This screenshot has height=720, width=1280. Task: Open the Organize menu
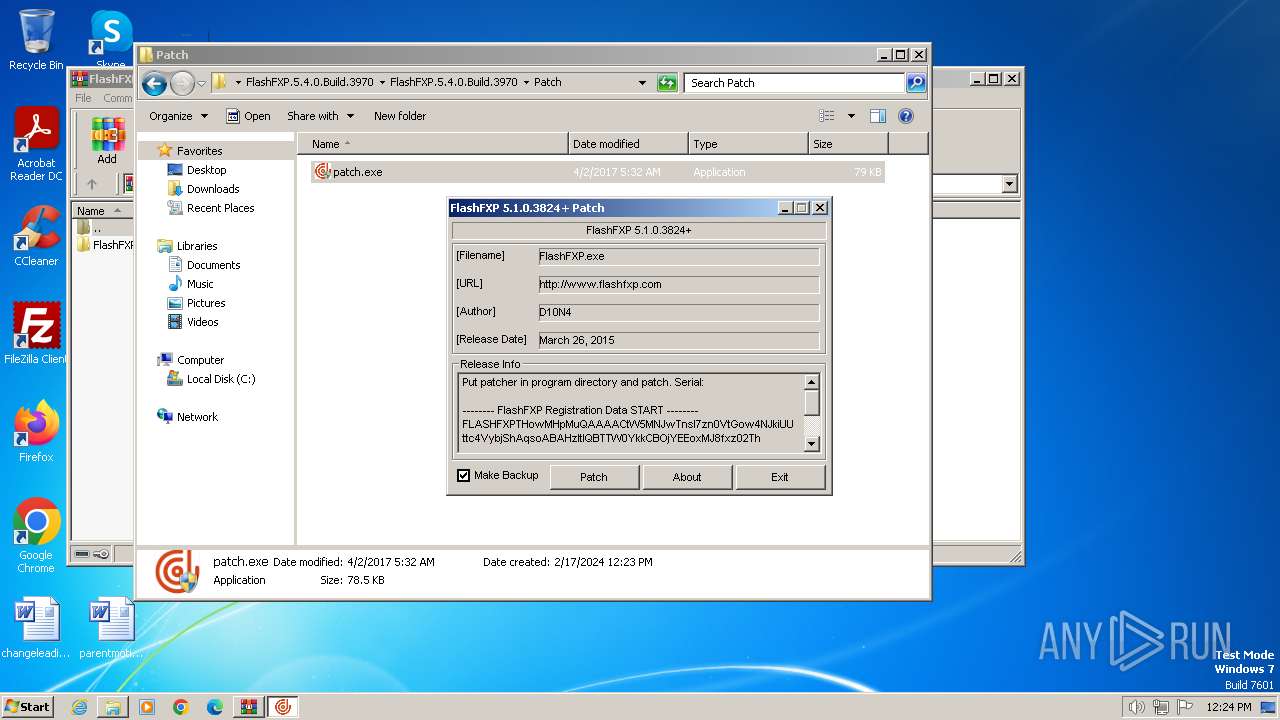point(178,116)
